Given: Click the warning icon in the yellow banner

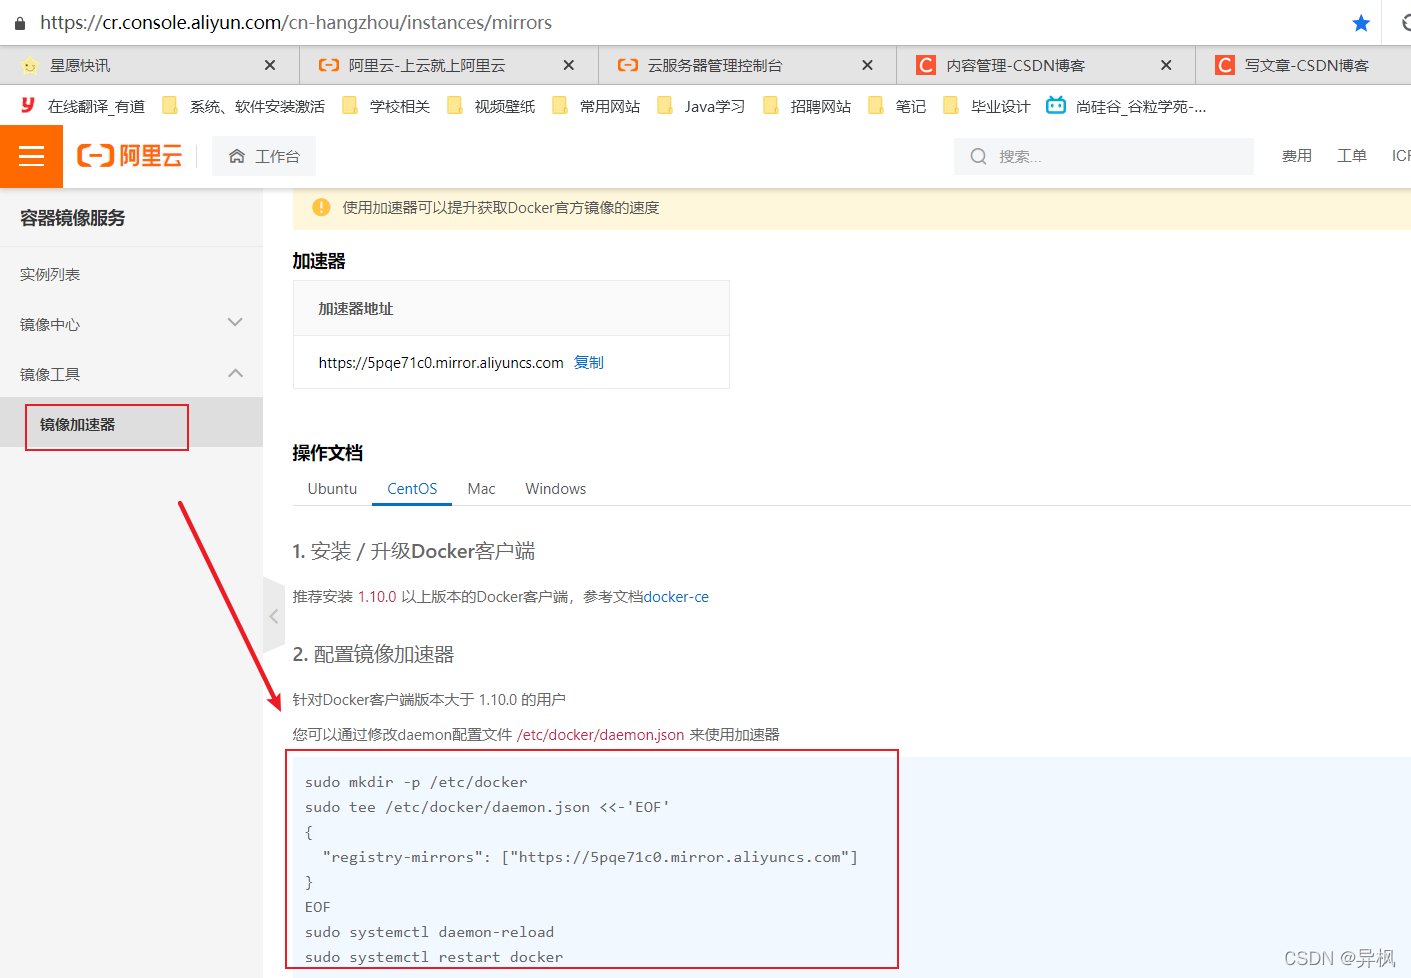Looking at the screenshot, I should [x=321, y=207].
